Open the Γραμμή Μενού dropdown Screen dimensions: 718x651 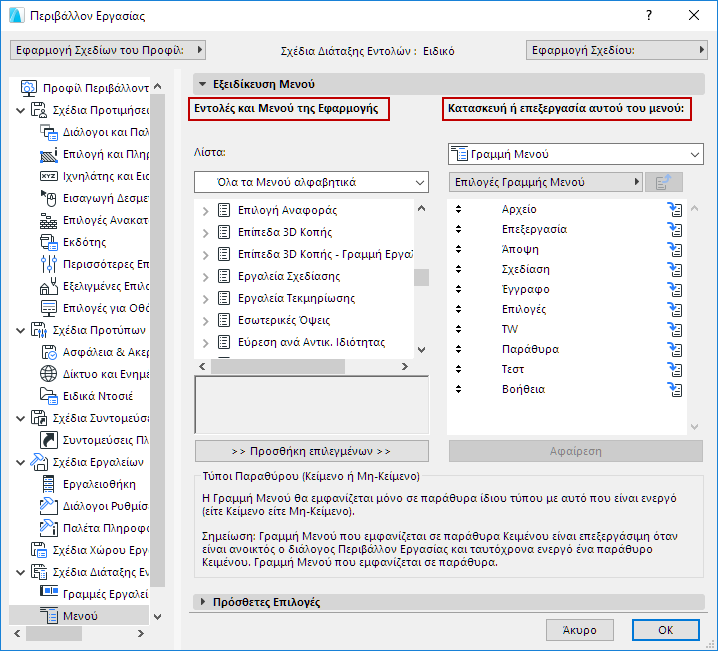coord(576,154)
